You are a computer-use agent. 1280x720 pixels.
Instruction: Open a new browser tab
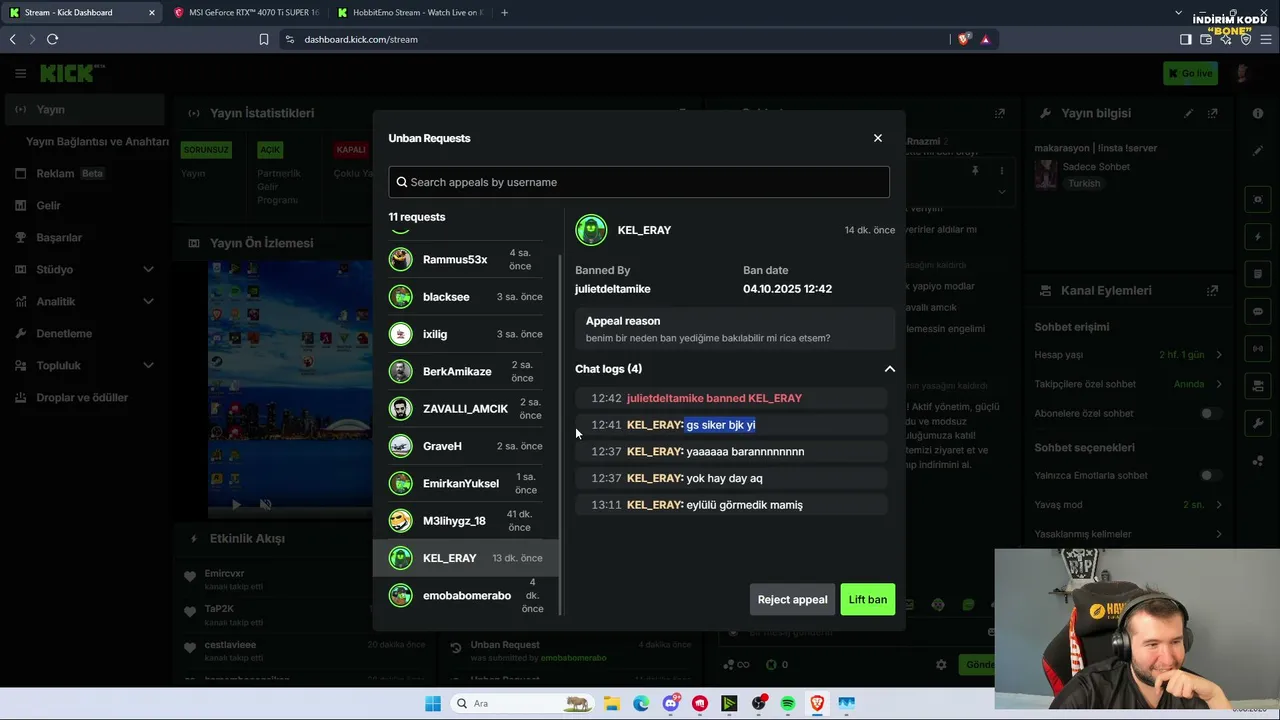pyautogui.click(x=504, y=13)
